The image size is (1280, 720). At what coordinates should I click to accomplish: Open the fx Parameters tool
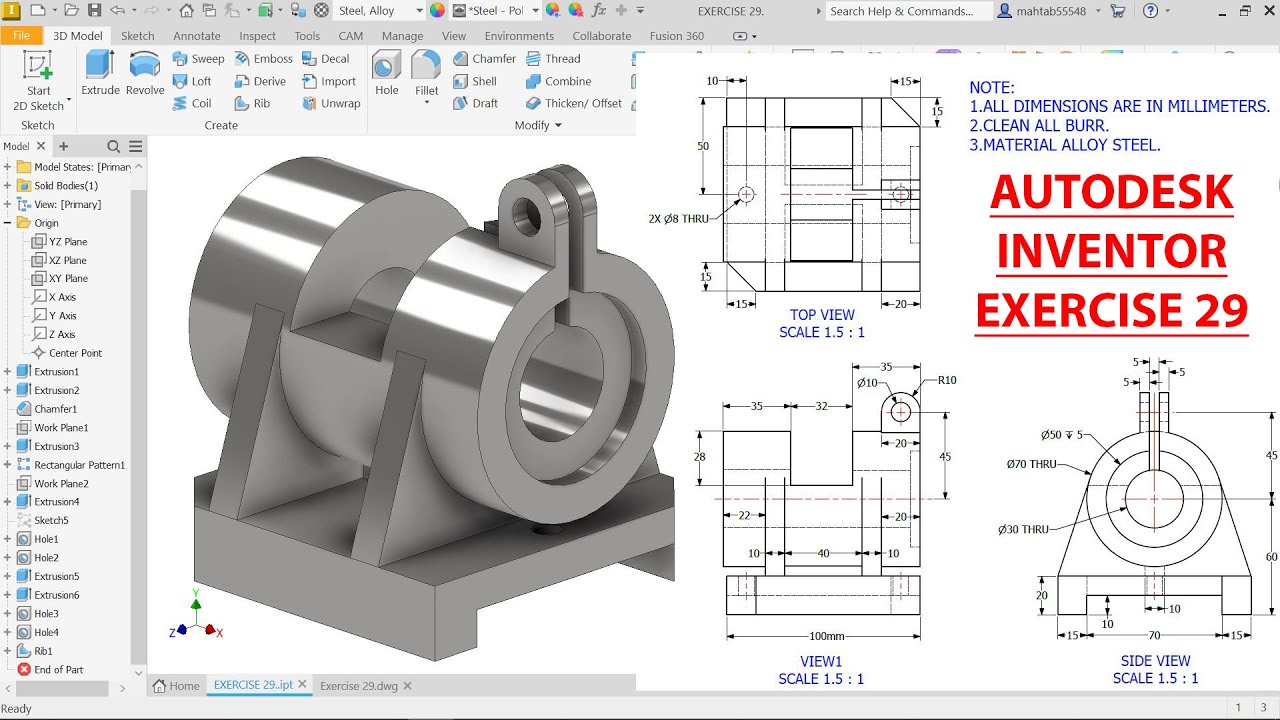pyautogui.click(x=599, y=11)
